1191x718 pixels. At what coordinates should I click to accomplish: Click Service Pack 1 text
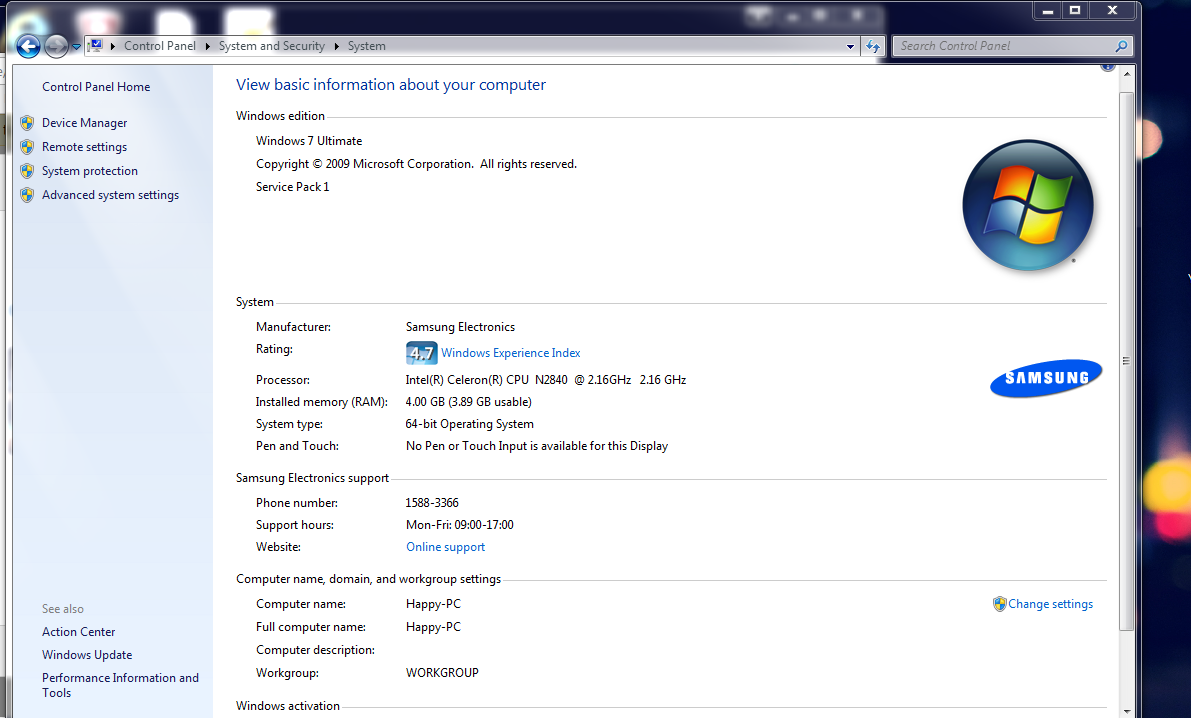tap(292, 187)
